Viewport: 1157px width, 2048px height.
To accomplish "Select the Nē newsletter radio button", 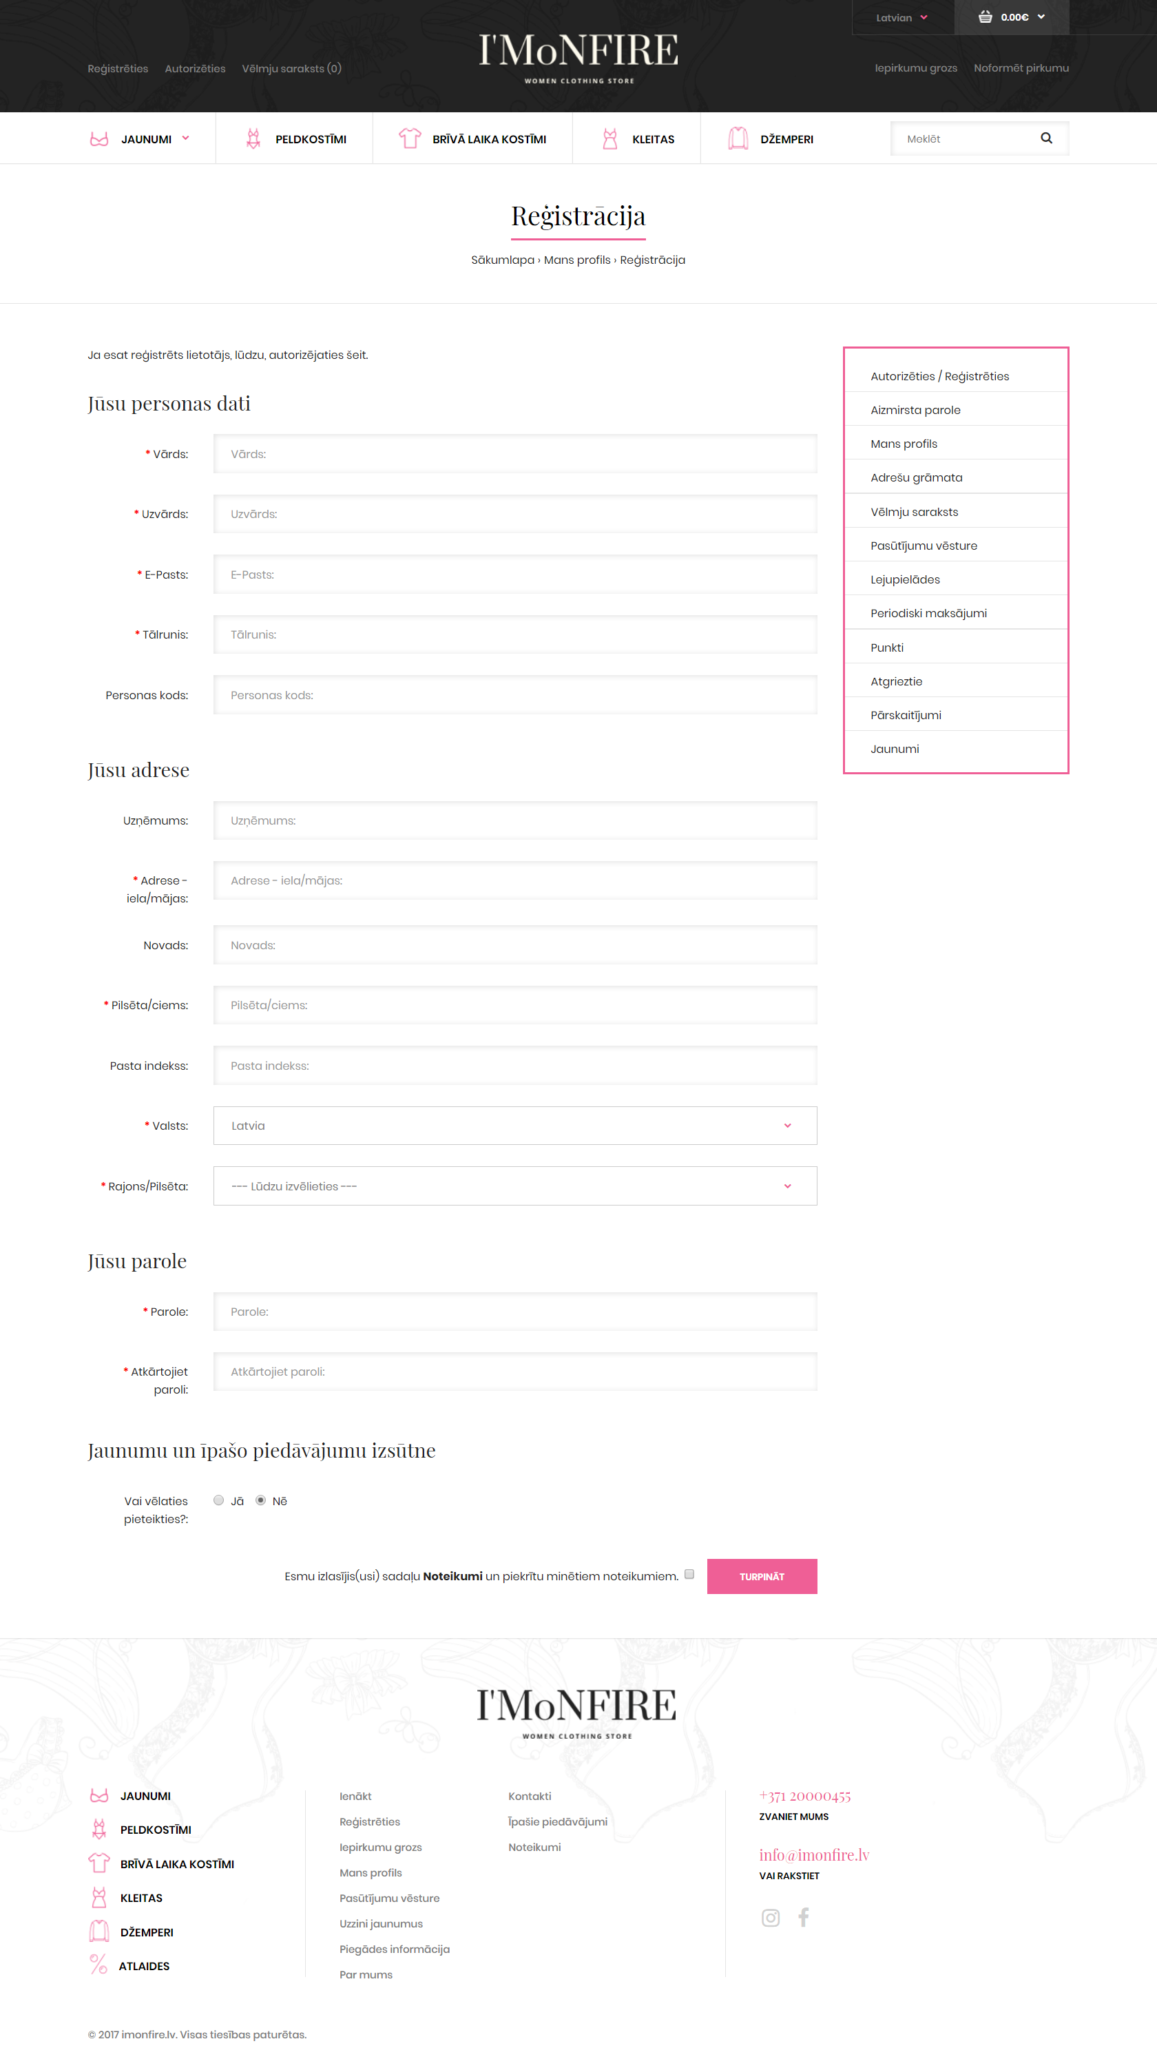I will point(261,1500).
